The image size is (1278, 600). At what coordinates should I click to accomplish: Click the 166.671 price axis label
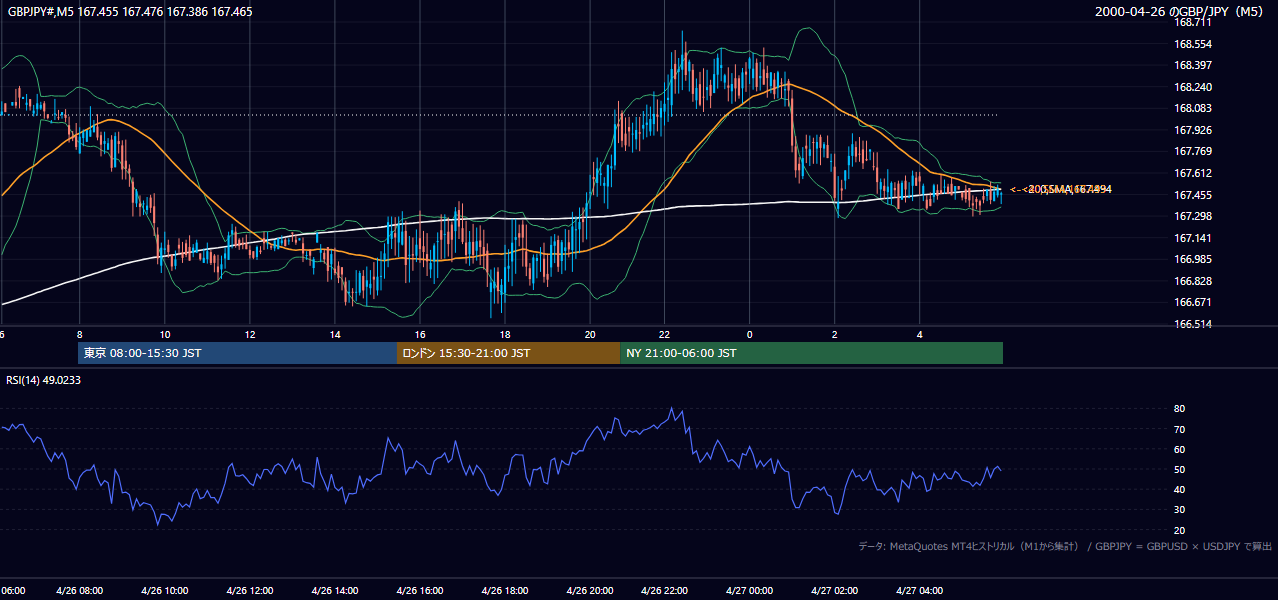point(1192,302)
